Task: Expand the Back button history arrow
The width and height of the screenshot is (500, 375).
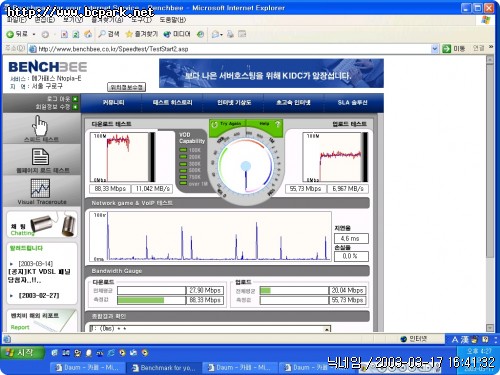Action: [x=34, y=34]
